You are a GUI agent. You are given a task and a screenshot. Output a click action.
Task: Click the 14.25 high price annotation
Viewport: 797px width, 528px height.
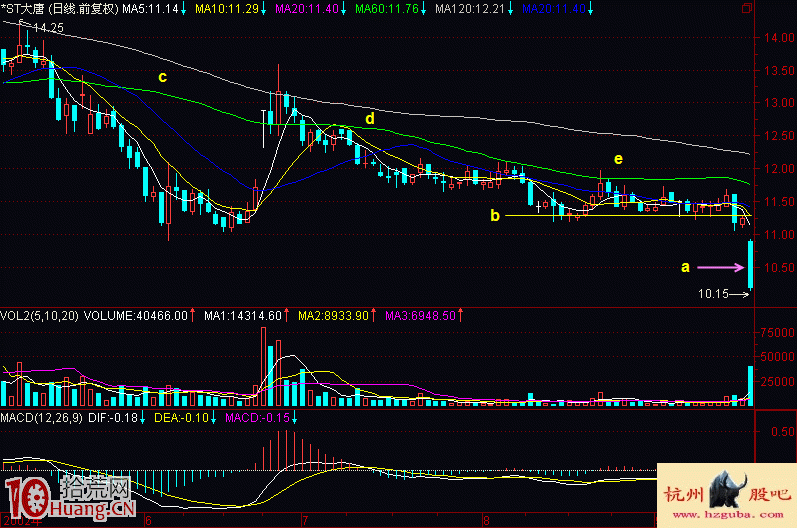coord(48,28)
